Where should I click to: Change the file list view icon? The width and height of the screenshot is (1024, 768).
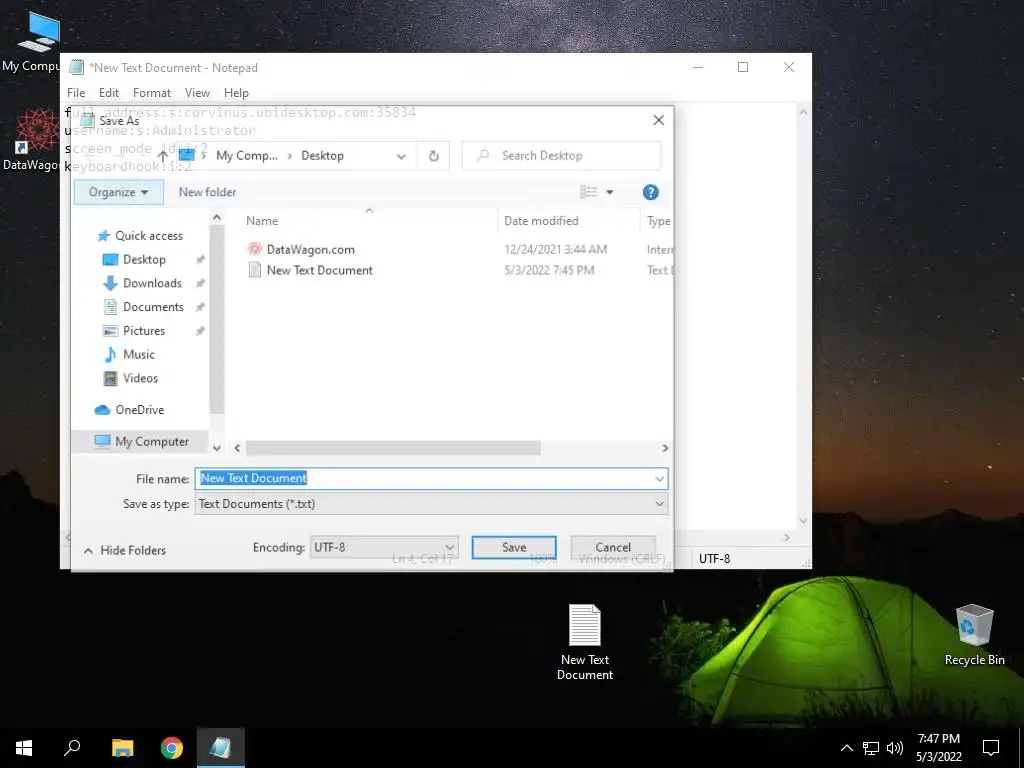588,192
